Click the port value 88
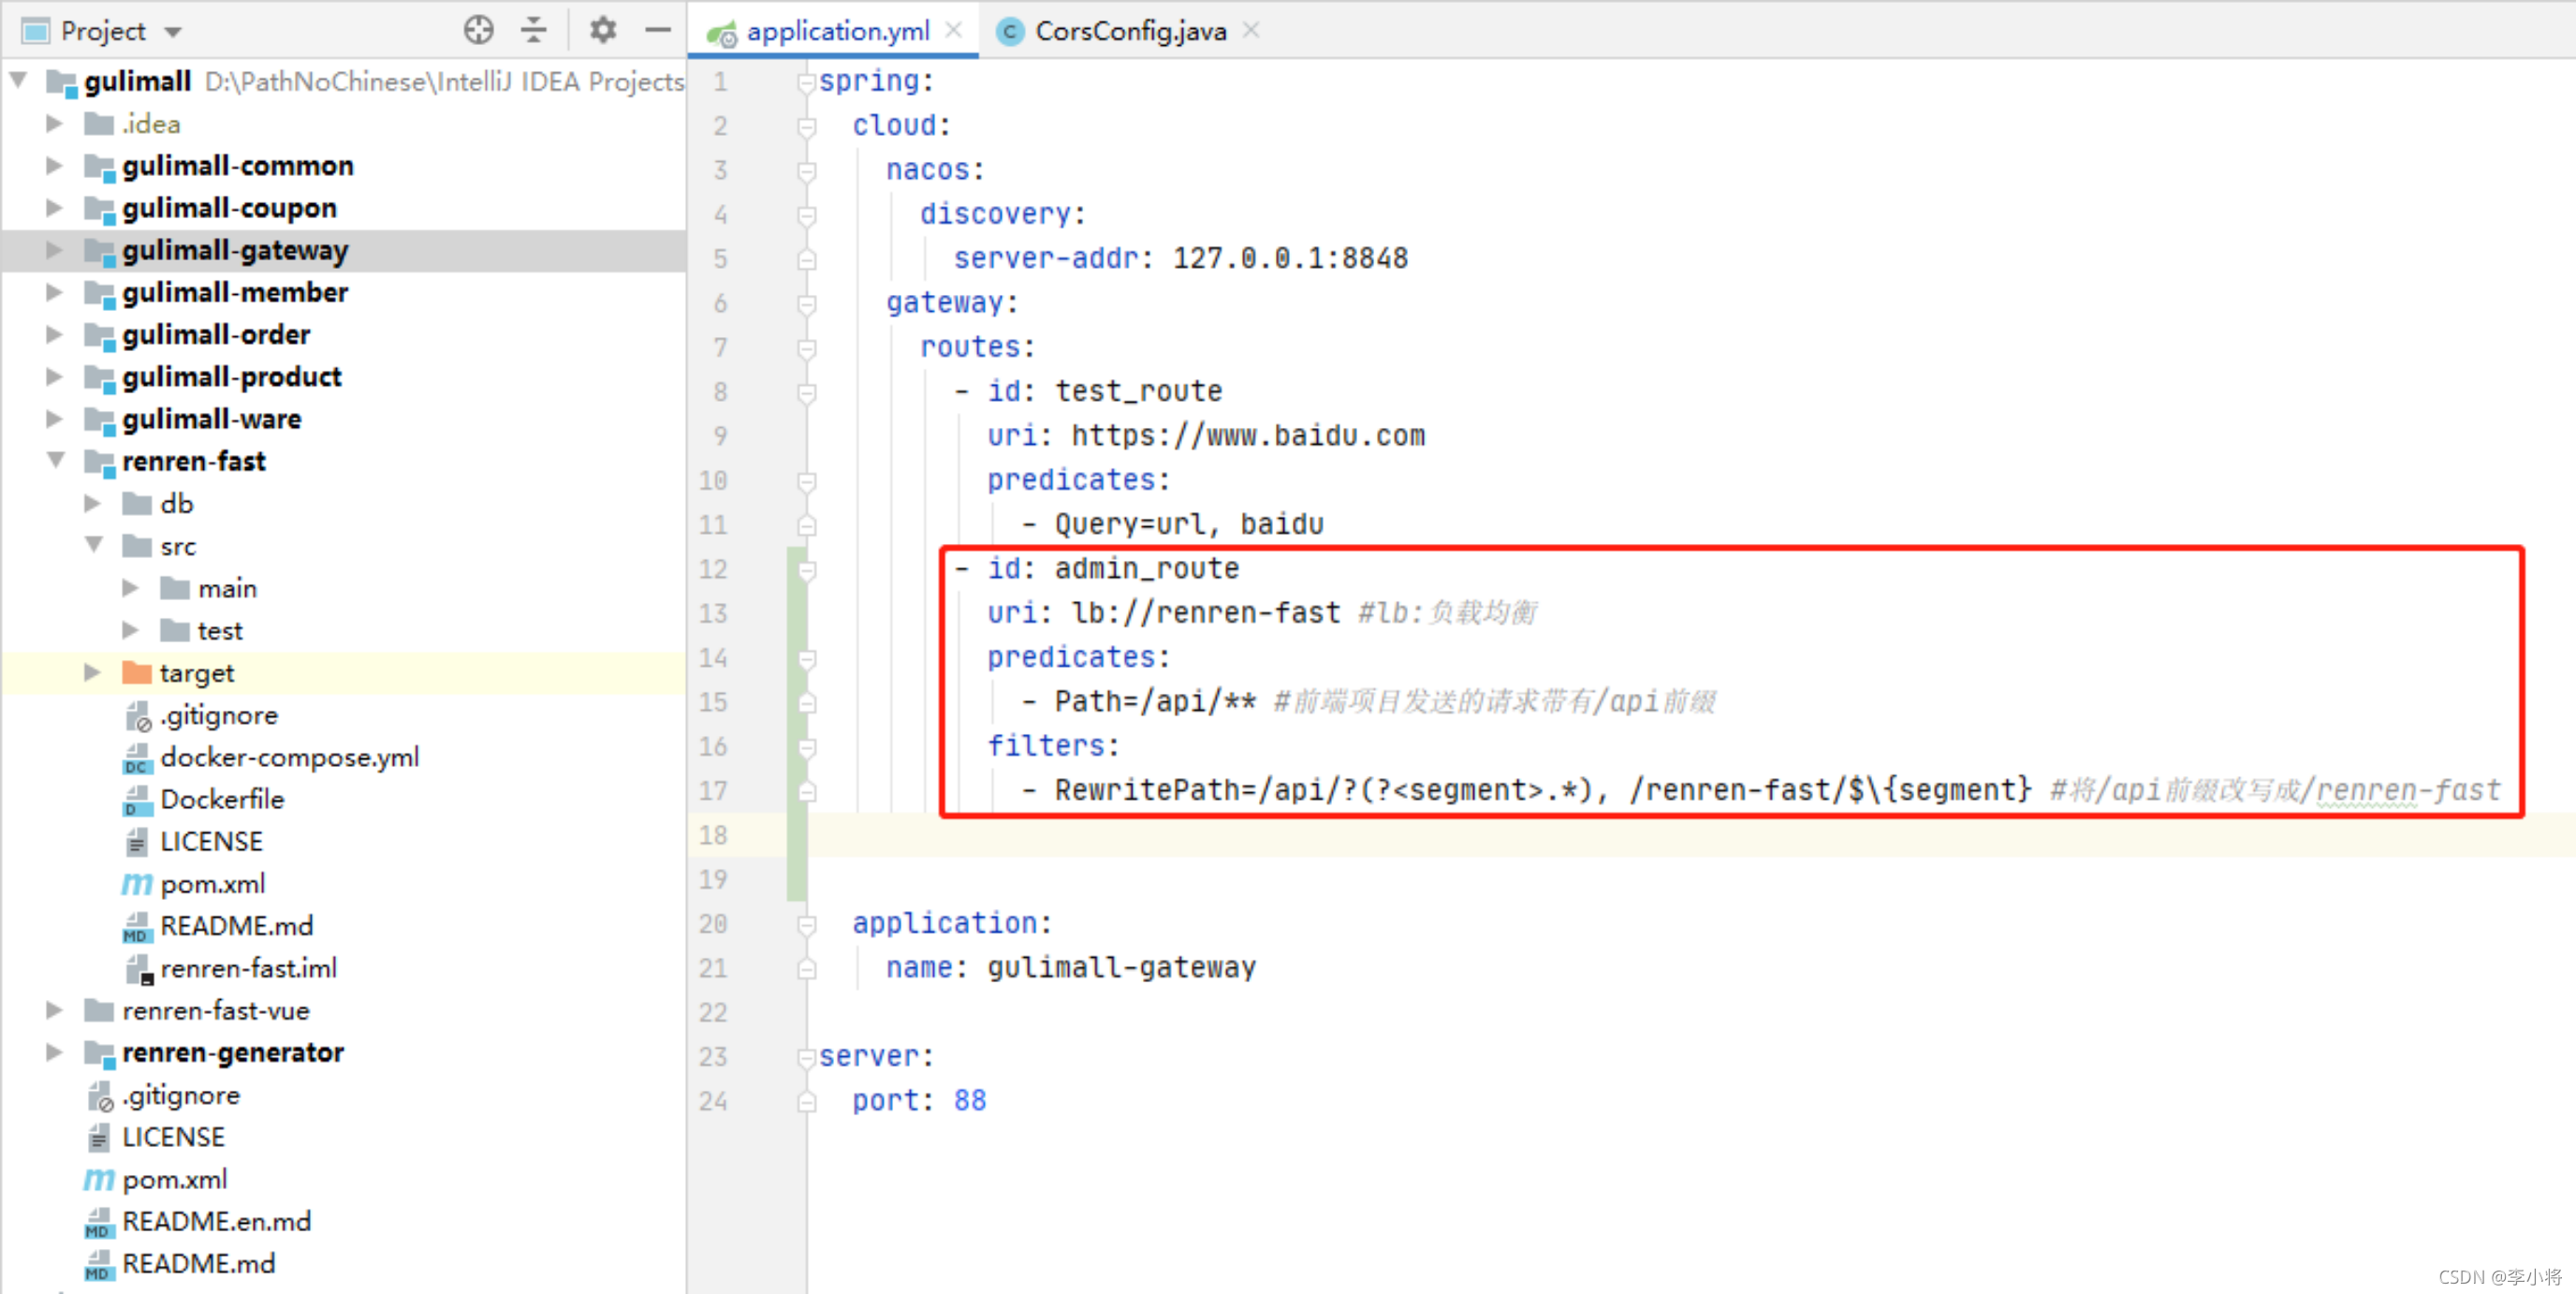 [970, 1101]
